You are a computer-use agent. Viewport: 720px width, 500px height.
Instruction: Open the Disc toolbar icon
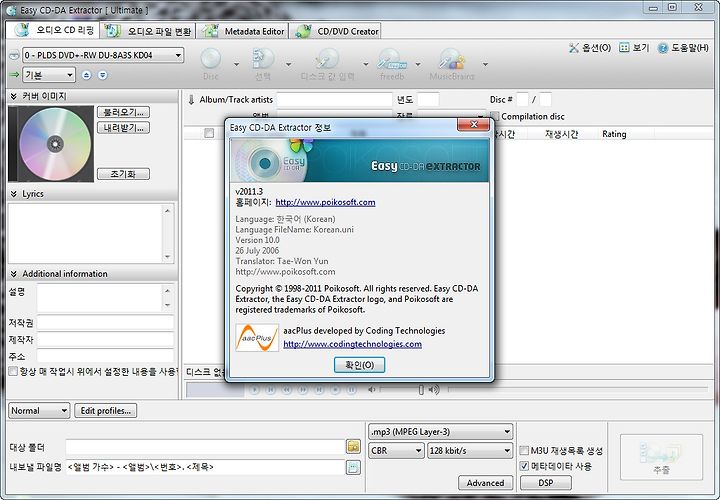point(211,59)
